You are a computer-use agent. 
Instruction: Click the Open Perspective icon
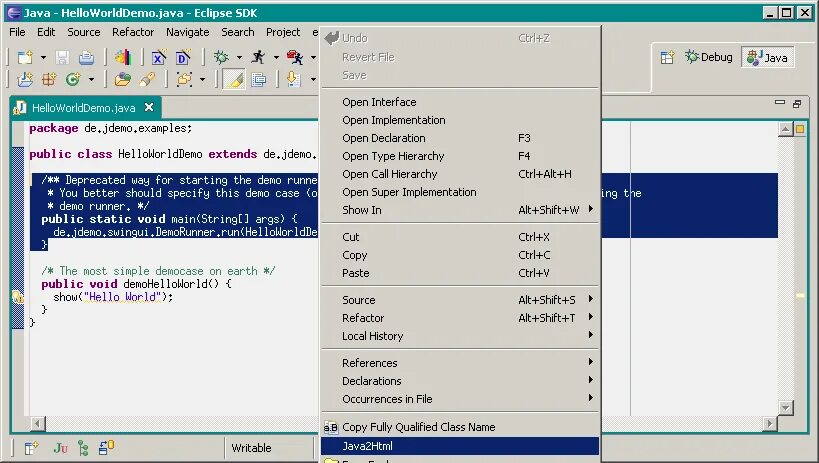[x=667, y=57]
